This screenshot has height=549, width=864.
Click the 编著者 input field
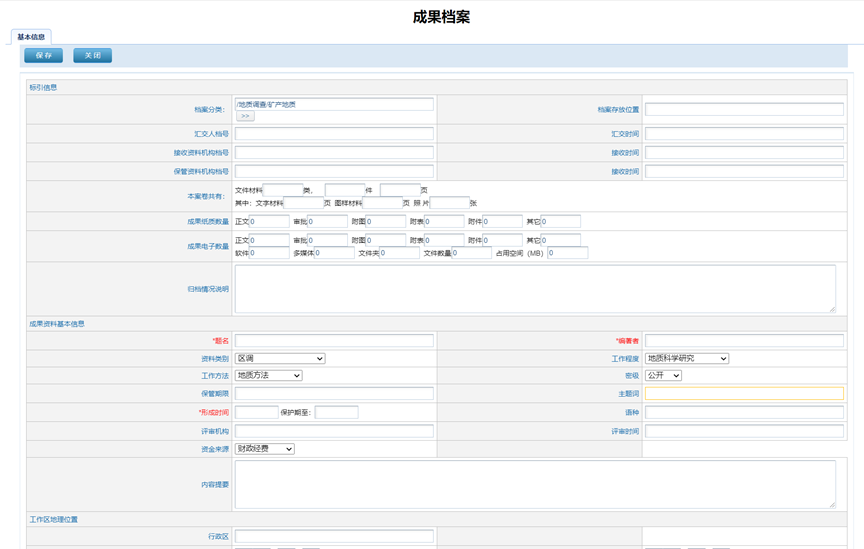click(744, 341)
